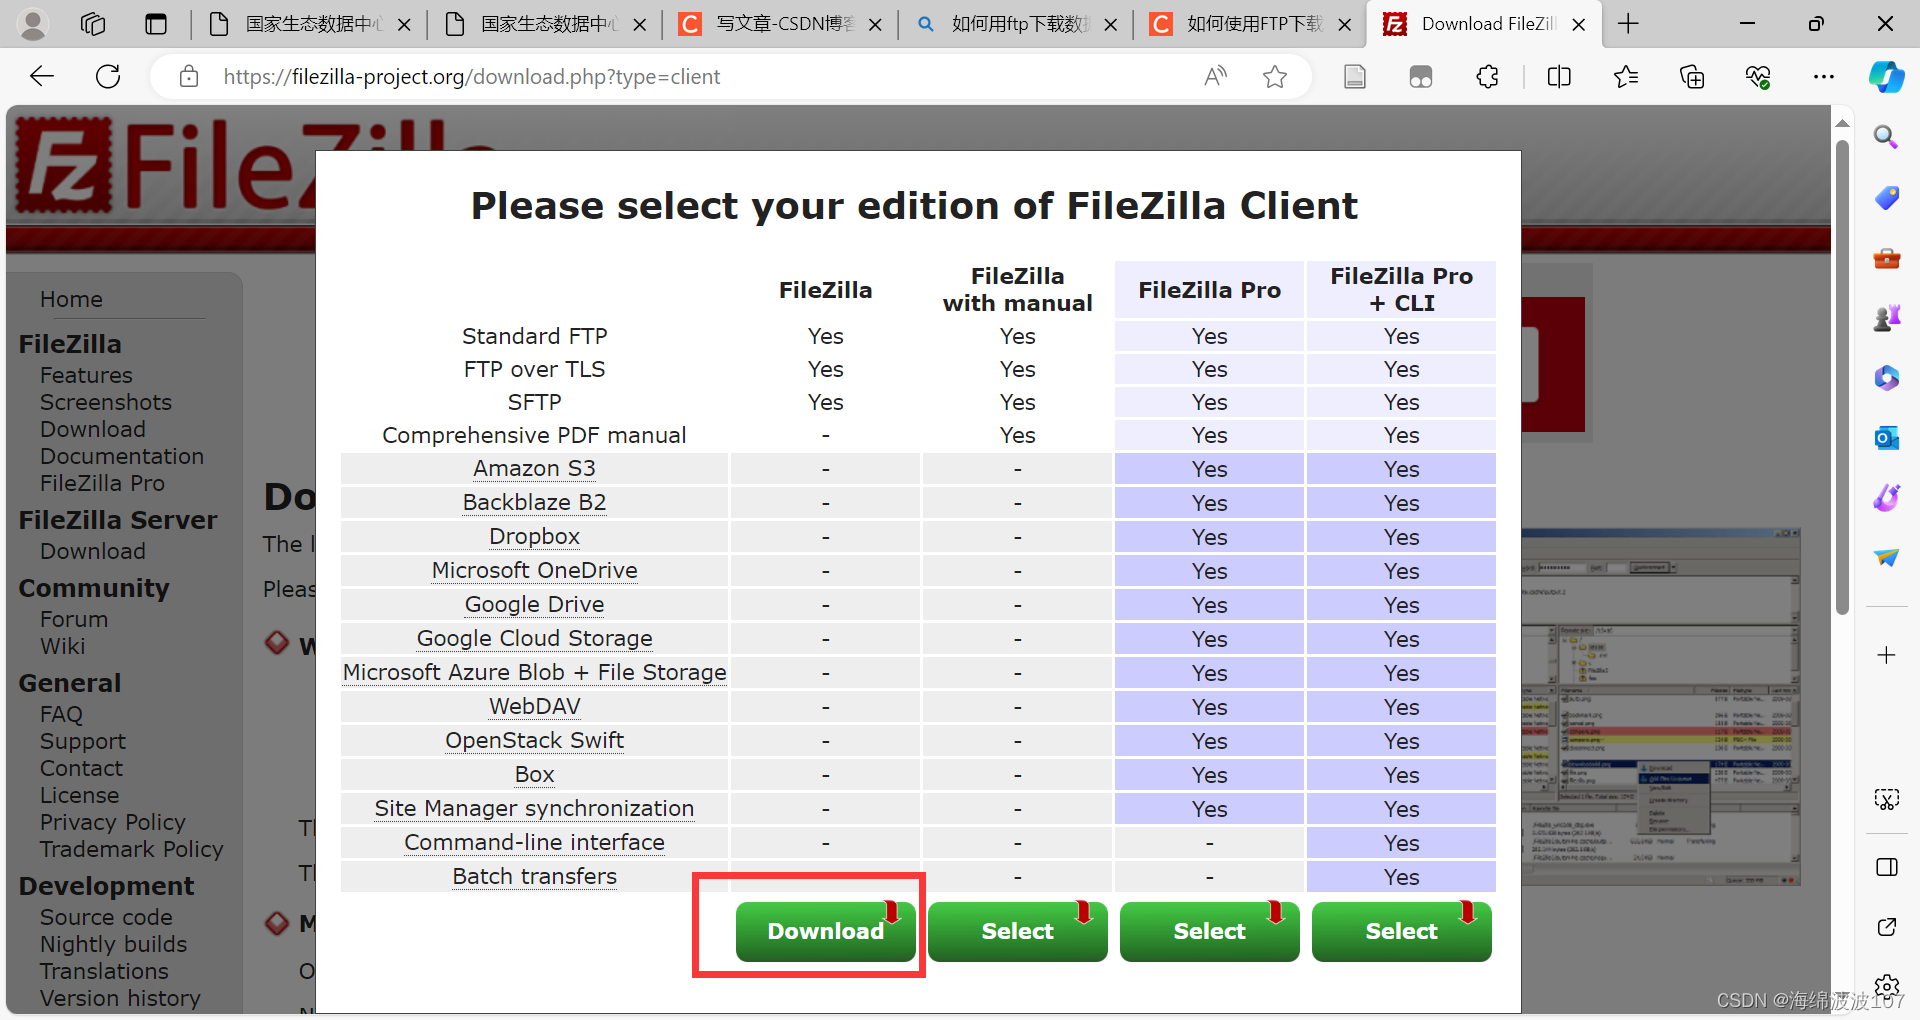Open the Microsoft OneDrive feature link
Image resolution: width=1920 pixels, height=1020 pixels.
534,571
